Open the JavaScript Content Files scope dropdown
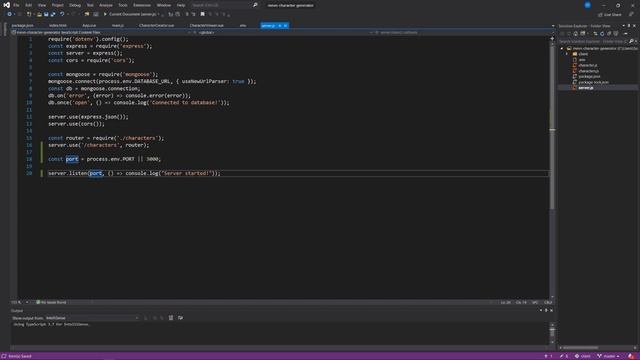This screenshot has width=640, height=360. (x=102, y=32)
